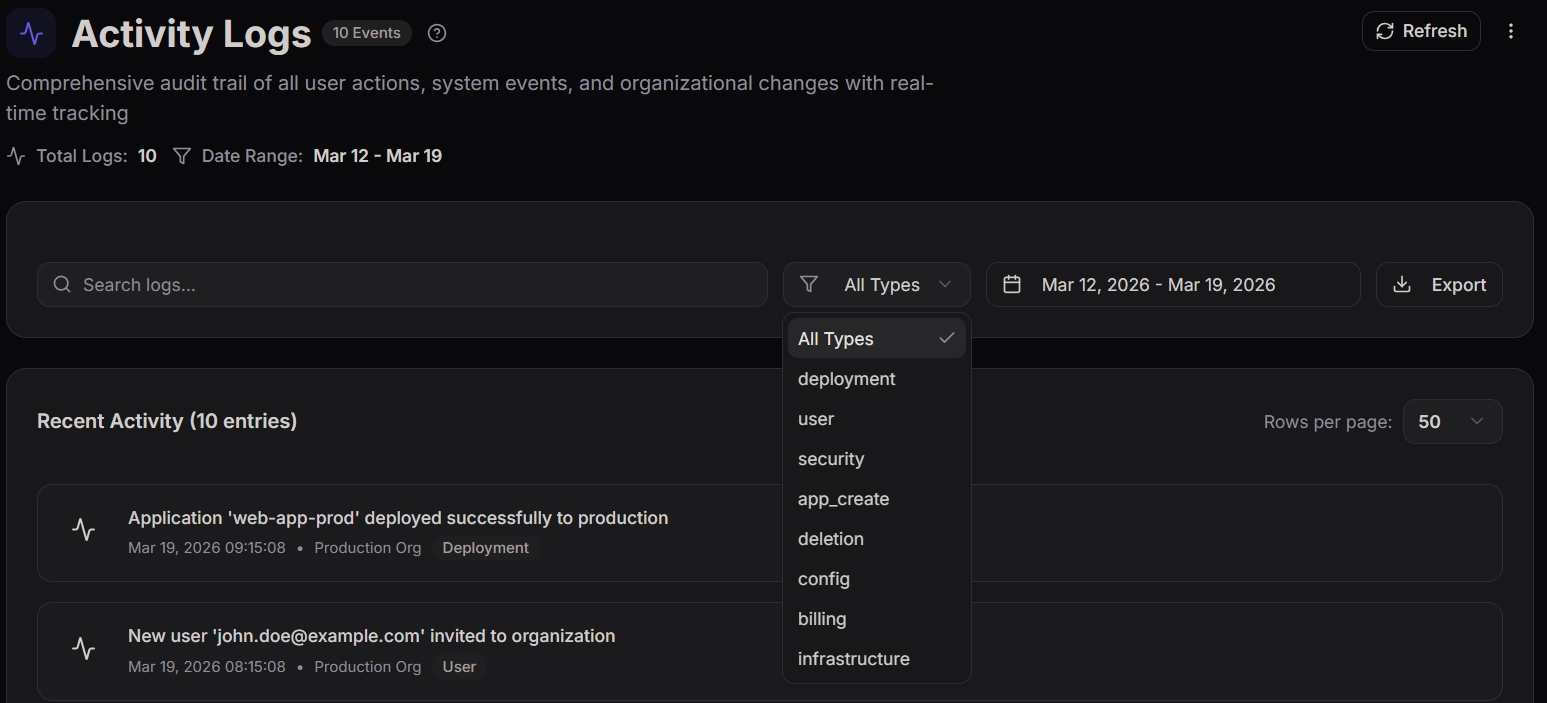Click the funnel filter icon beside All Types
The width and height of the screenshot is (1547, 703).
[x=809, y=284]
